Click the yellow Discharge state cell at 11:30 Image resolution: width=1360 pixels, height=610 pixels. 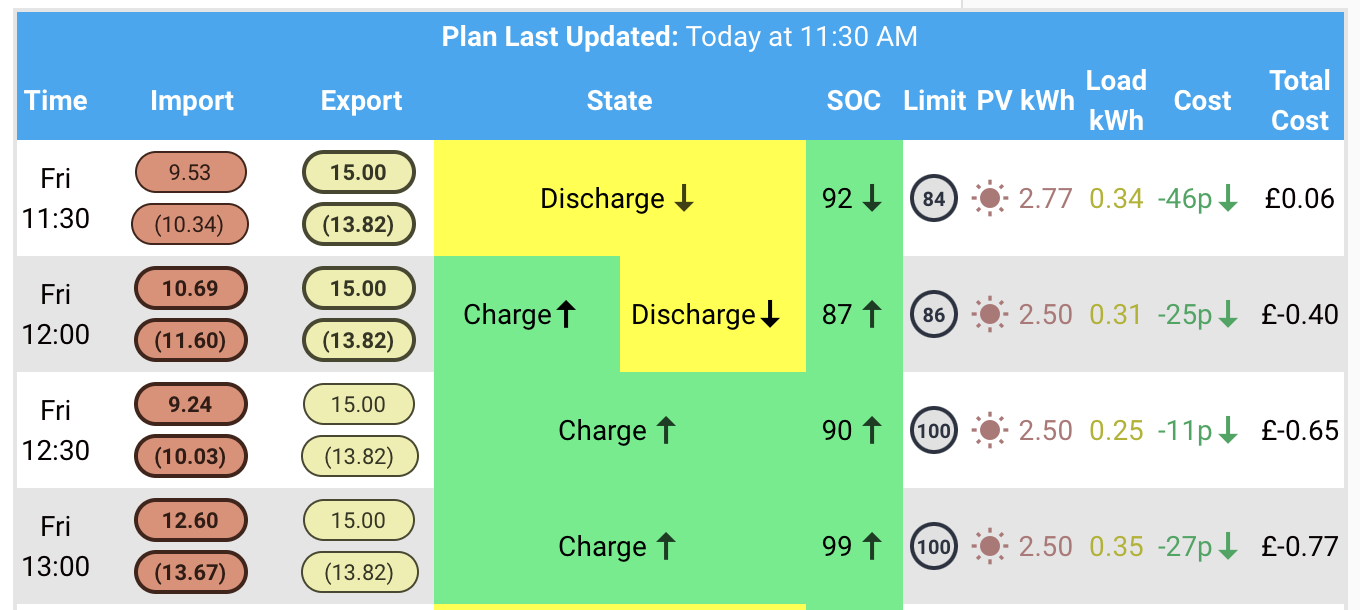(620, 198)
